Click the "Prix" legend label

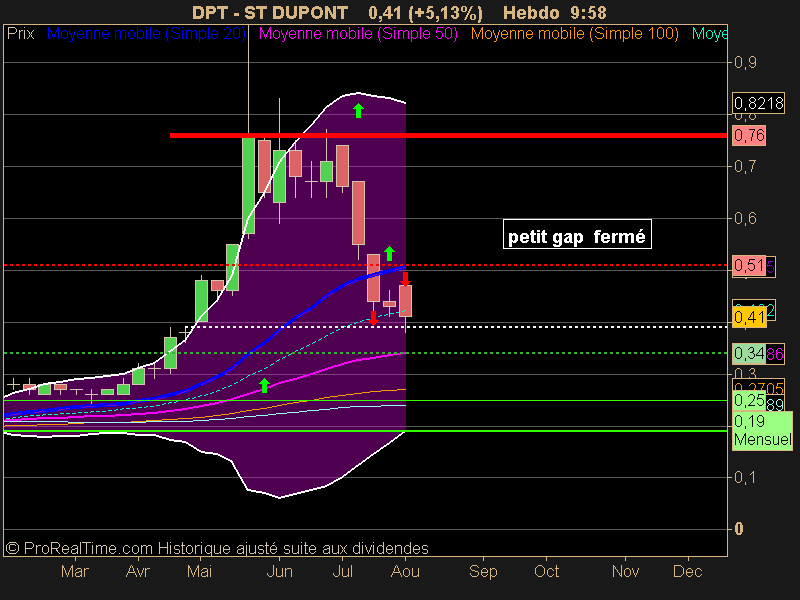(20, 34)
